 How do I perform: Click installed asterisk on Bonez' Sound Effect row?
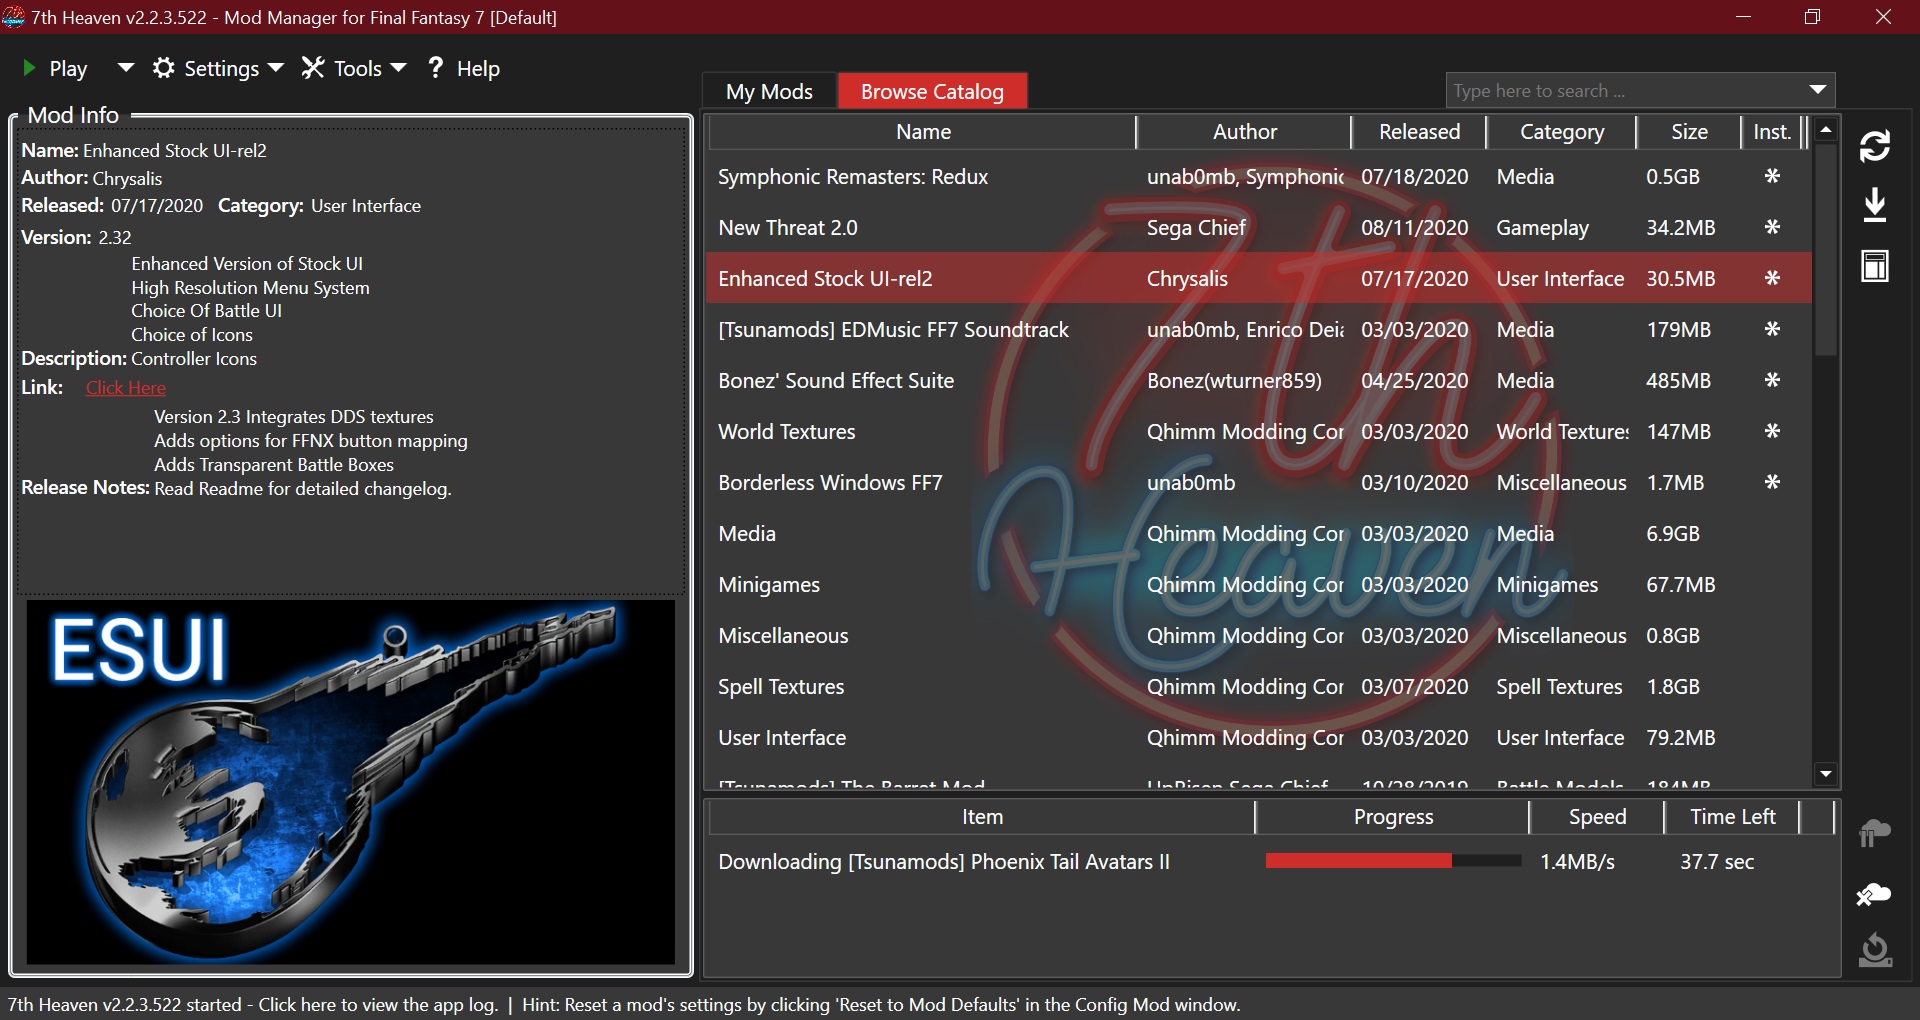point(1772,380)
